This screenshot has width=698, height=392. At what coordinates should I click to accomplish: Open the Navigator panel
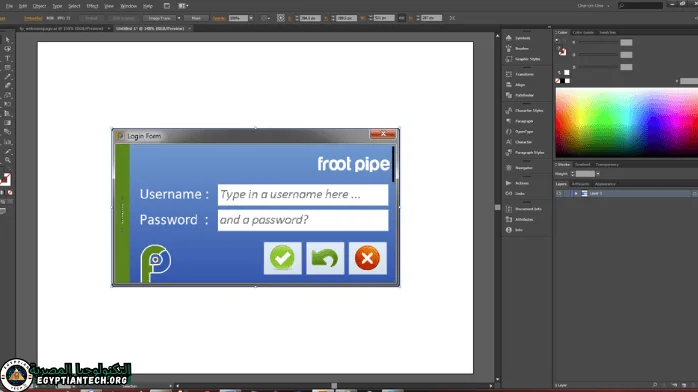pos(524,168)
